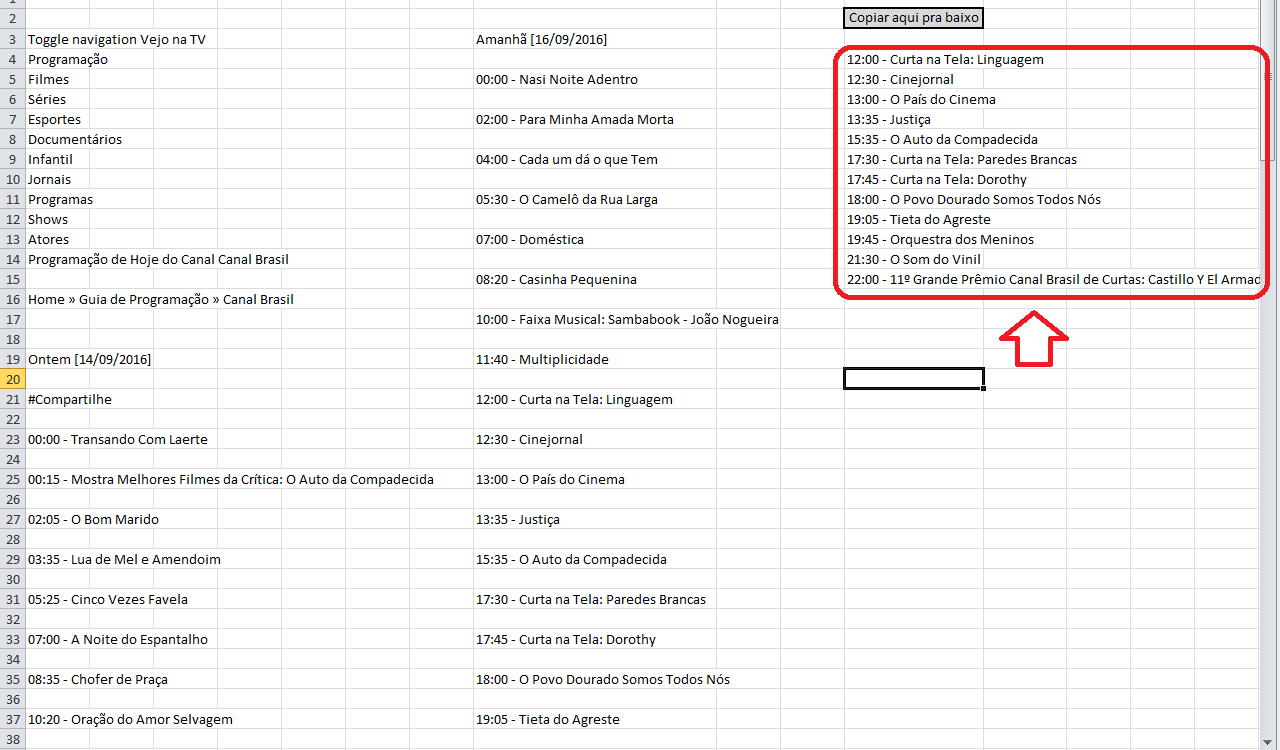Select '05:30 - O Camelô da Rua Larga'
Image resolution: width=1280 pixels, height=750 pixels.
567,199
